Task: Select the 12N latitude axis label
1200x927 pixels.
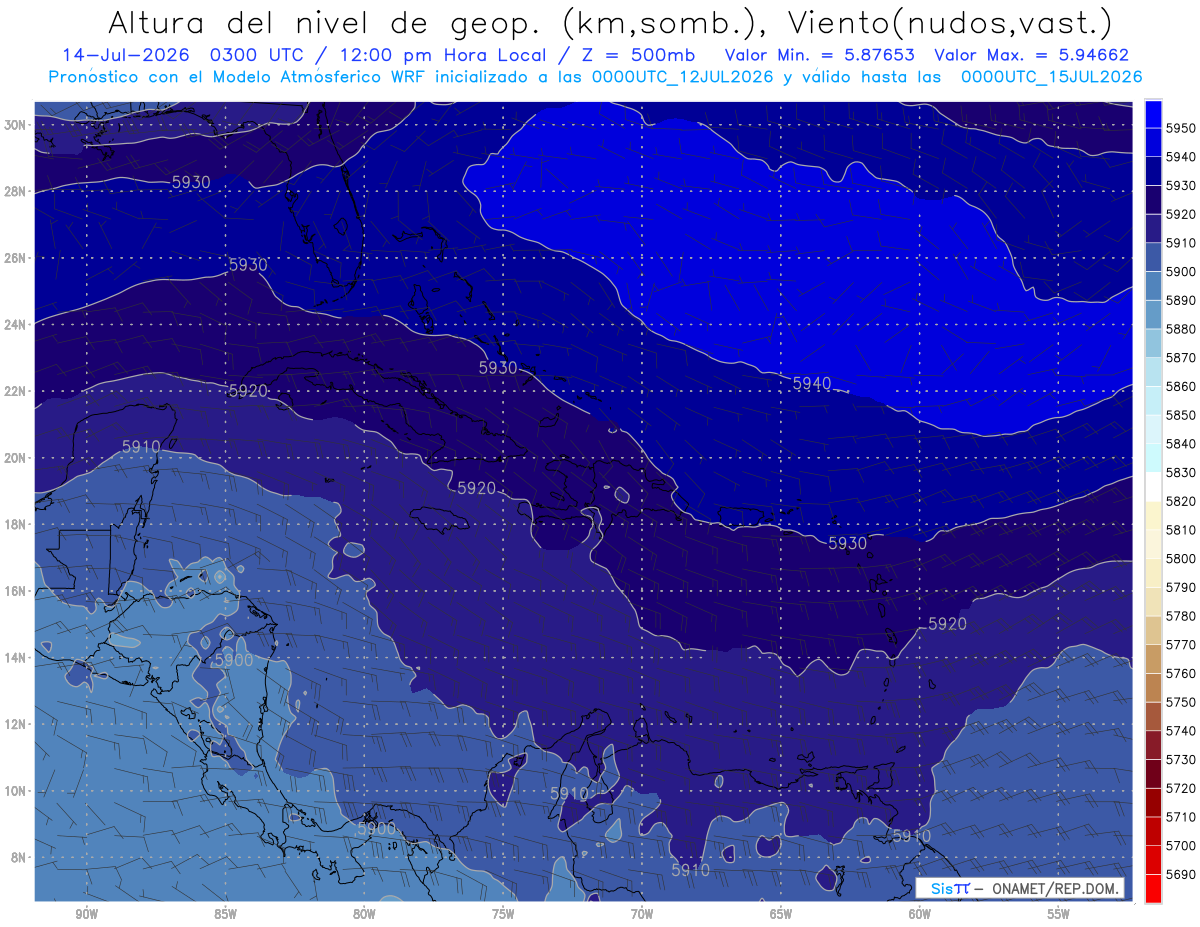Action: coord(14,724)
